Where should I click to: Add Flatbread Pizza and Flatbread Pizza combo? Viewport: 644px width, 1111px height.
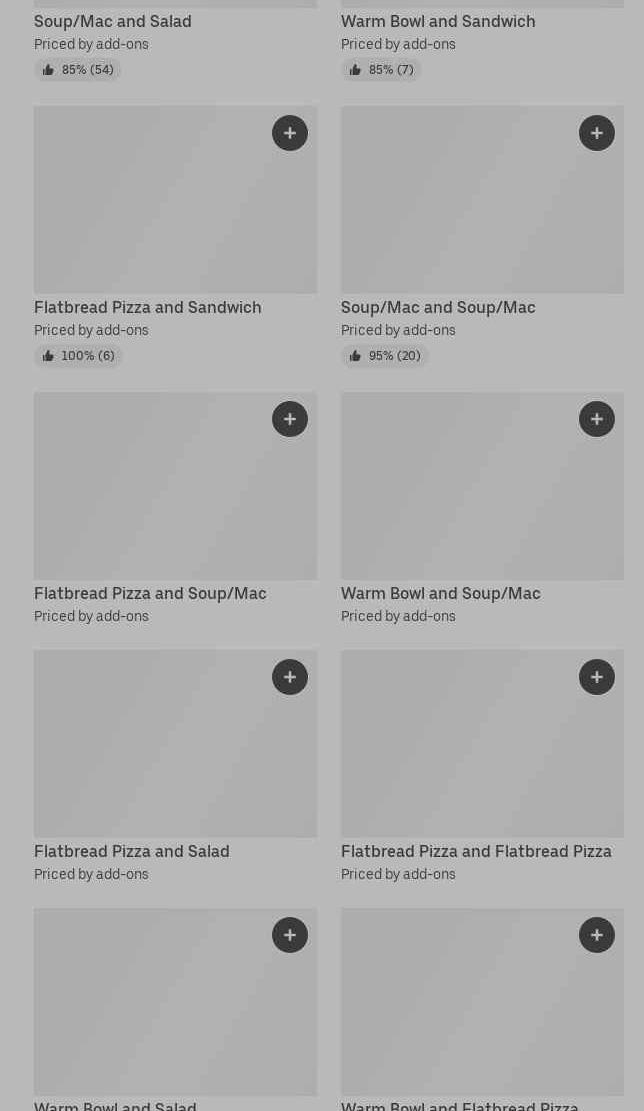pyautogui.click(x=597, y=677)
